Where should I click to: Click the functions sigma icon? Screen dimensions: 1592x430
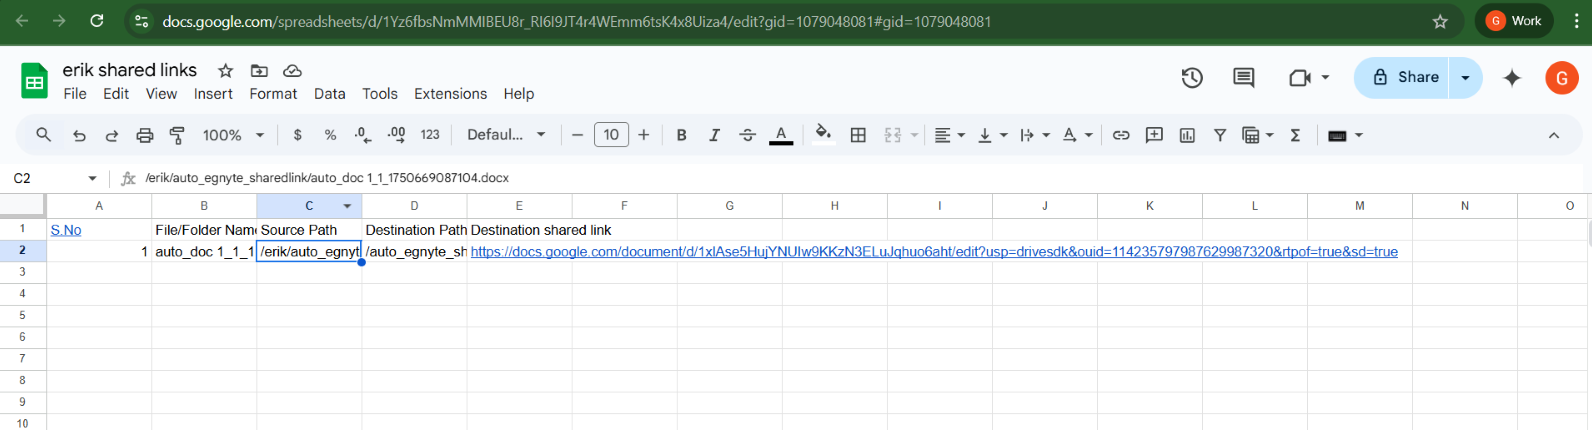click(x=1295, y=135)
